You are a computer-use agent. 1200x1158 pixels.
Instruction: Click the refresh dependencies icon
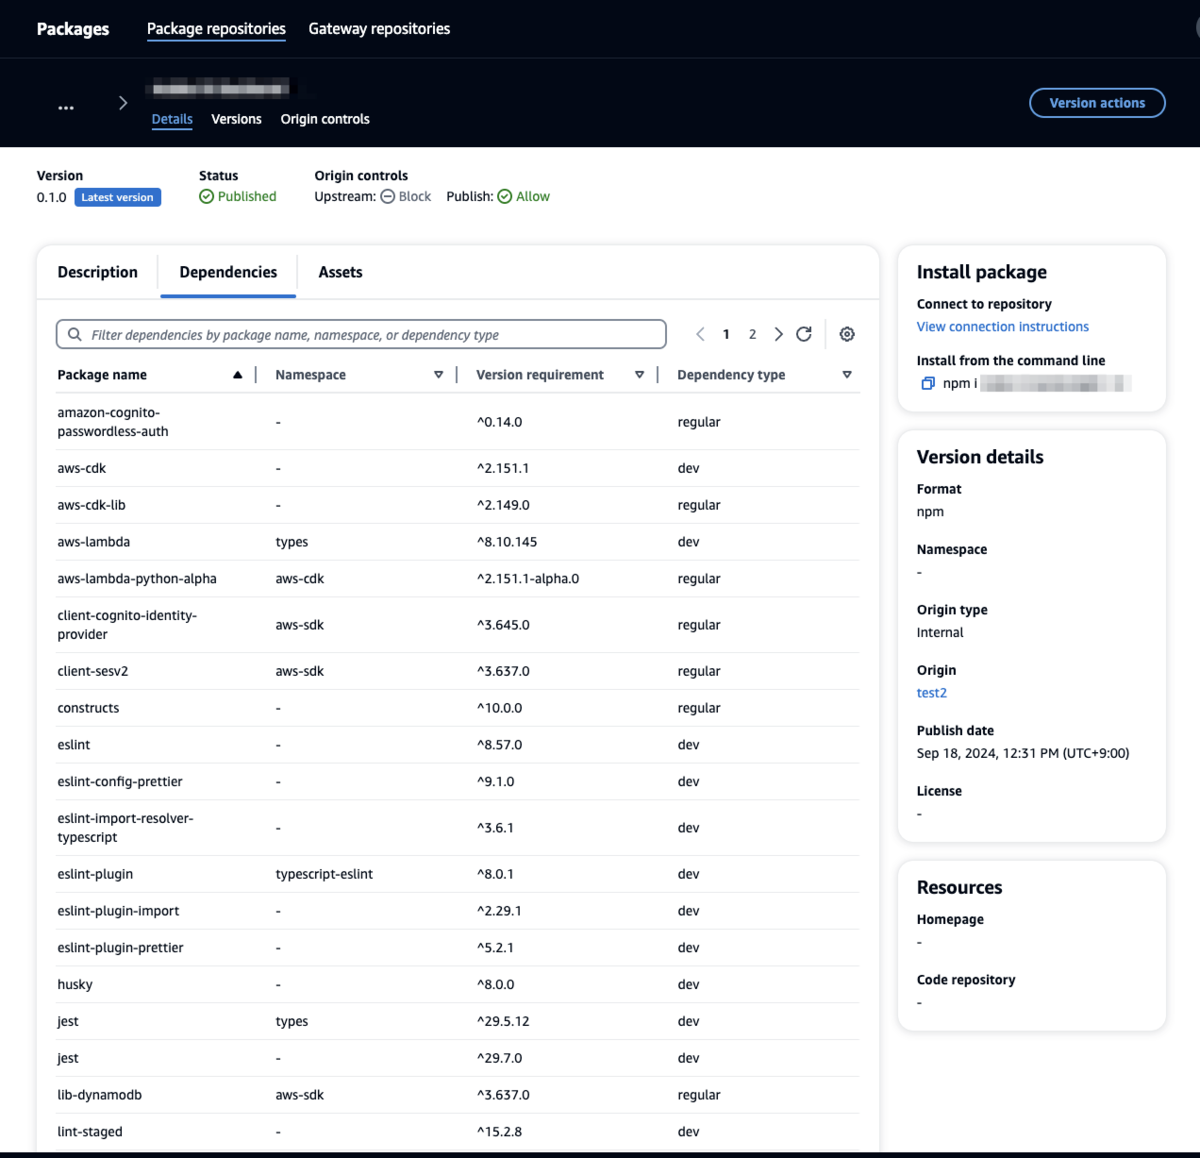pos(804,334)
